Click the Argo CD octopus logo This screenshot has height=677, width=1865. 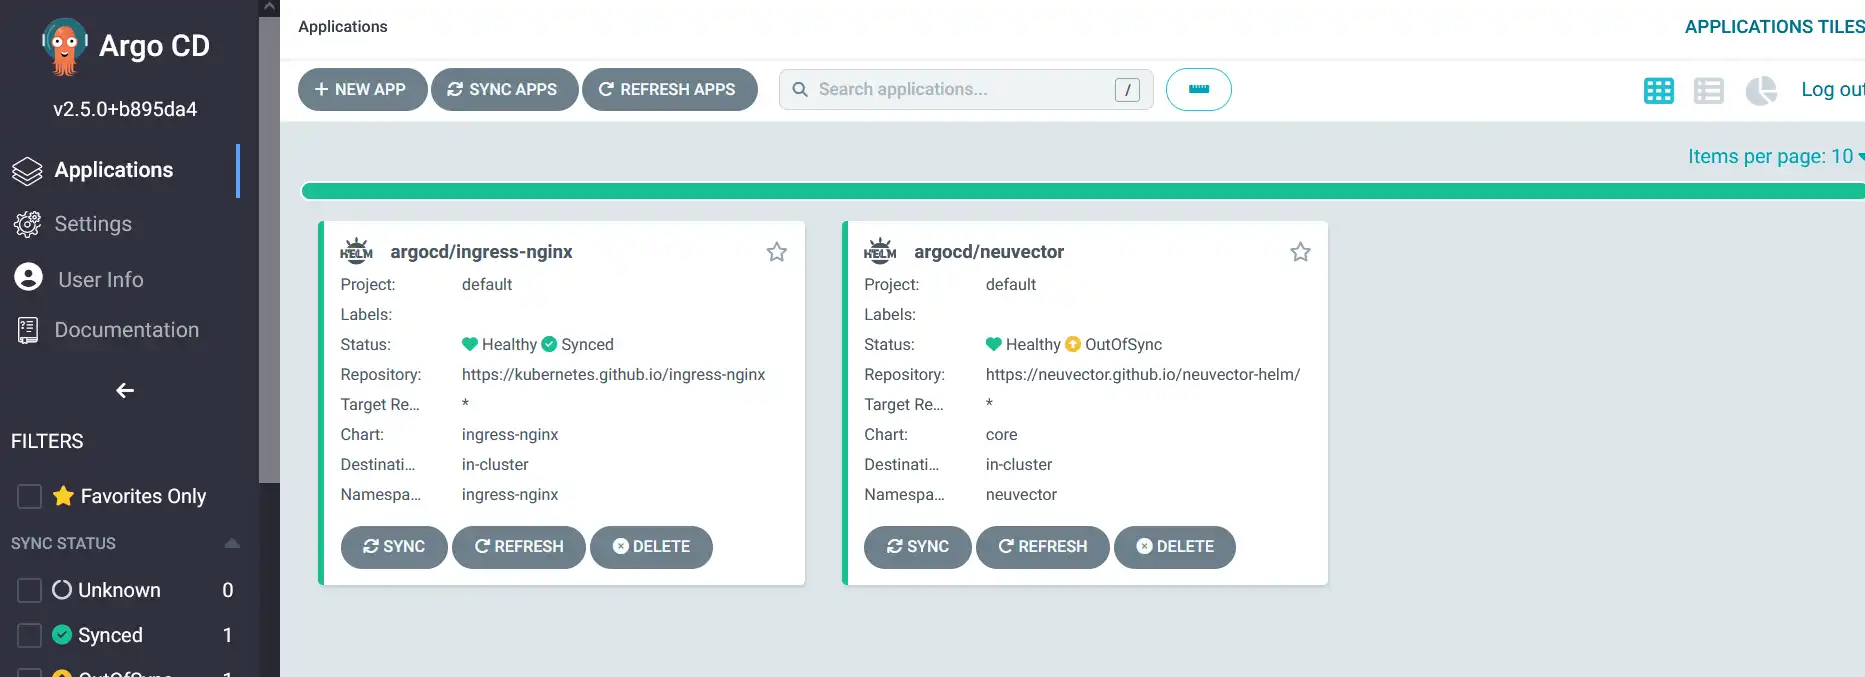click(x=64, y=46)
